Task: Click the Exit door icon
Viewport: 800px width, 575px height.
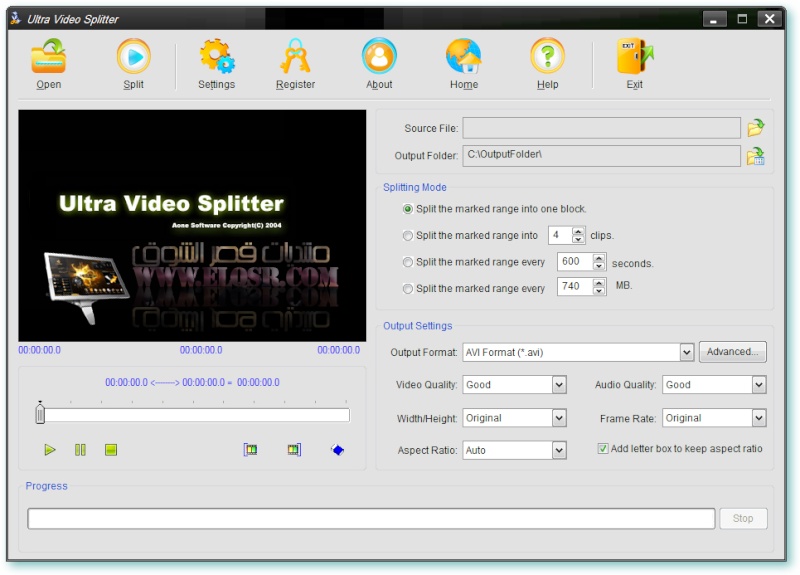Action: 635,56
